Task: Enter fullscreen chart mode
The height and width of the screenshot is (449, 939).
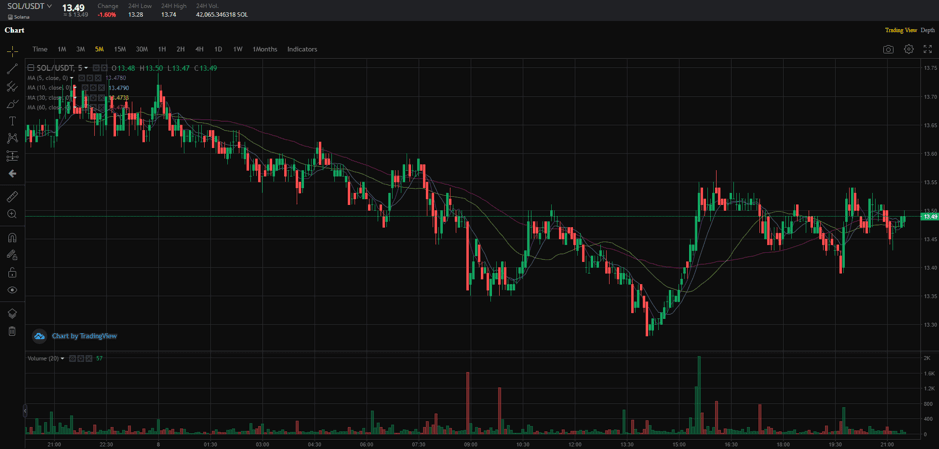Action: click(x=927, y=49)
